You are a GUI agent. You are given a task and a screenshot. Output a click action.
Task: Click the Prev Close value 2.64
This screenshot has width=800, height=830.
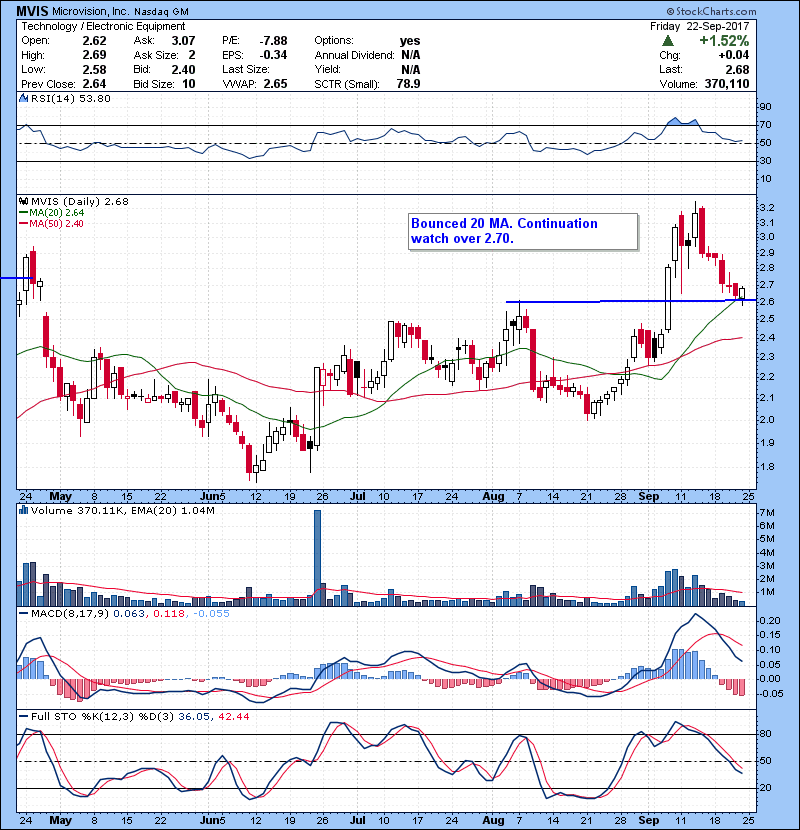tap(94, 84)
